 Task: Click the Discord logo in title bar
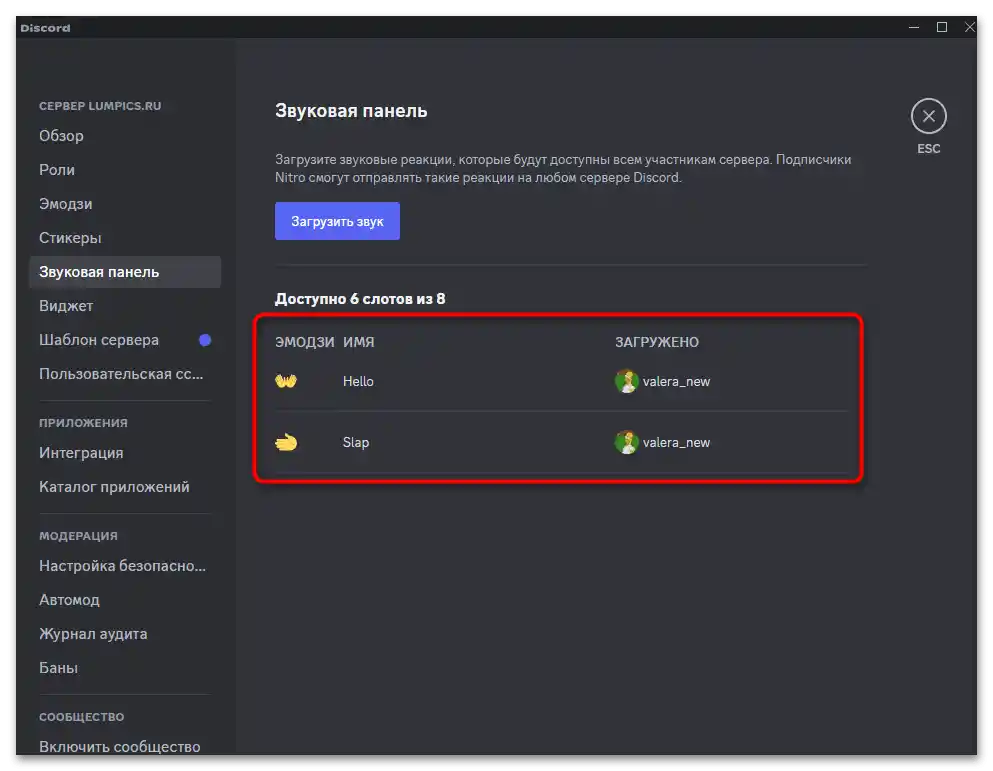pos(45,28)
